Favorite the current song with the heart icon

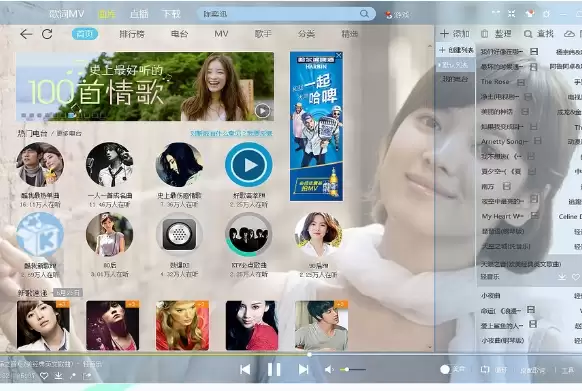click(44, 376)
